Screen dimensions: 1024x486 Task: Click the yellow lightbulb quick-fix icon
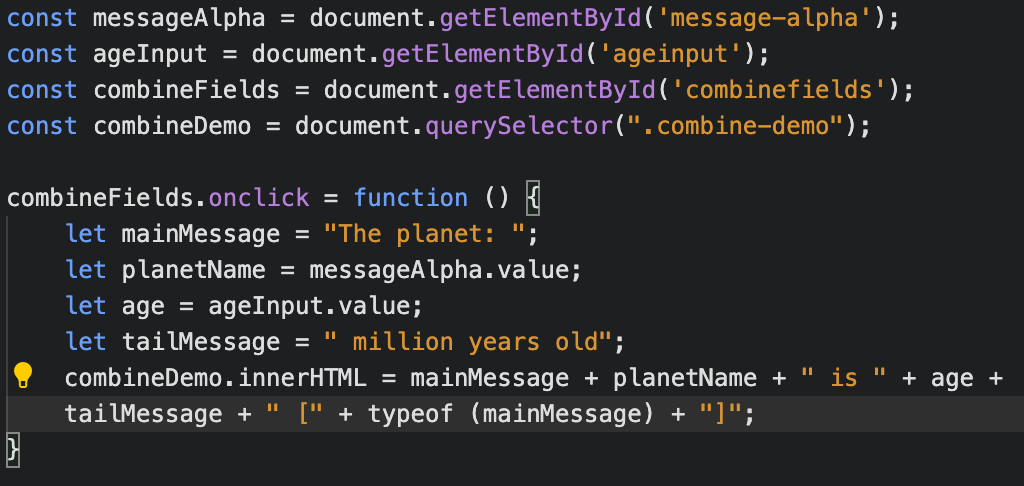[x=22, y=376]
